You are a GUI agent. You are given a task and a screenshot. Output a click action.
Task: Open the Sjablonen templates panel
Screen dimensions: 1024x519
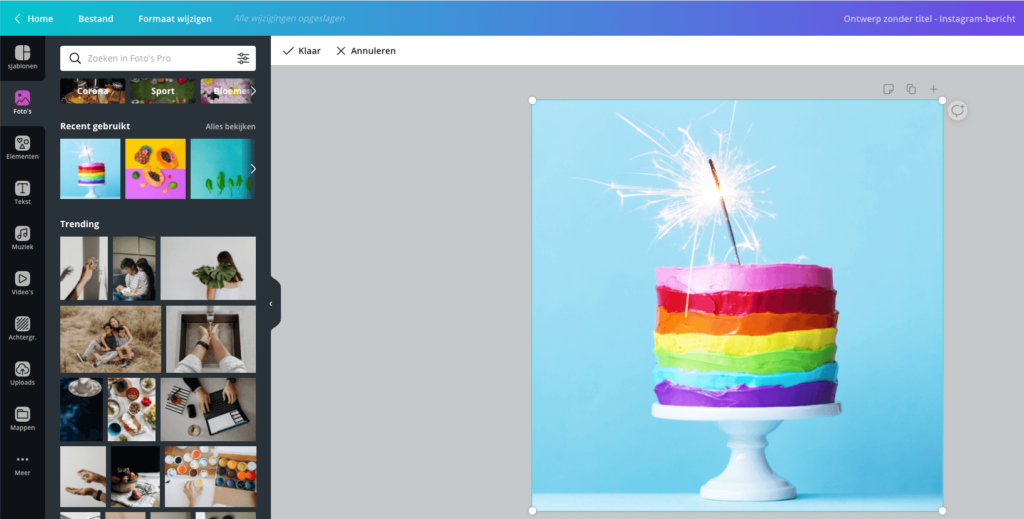(22, 58)
